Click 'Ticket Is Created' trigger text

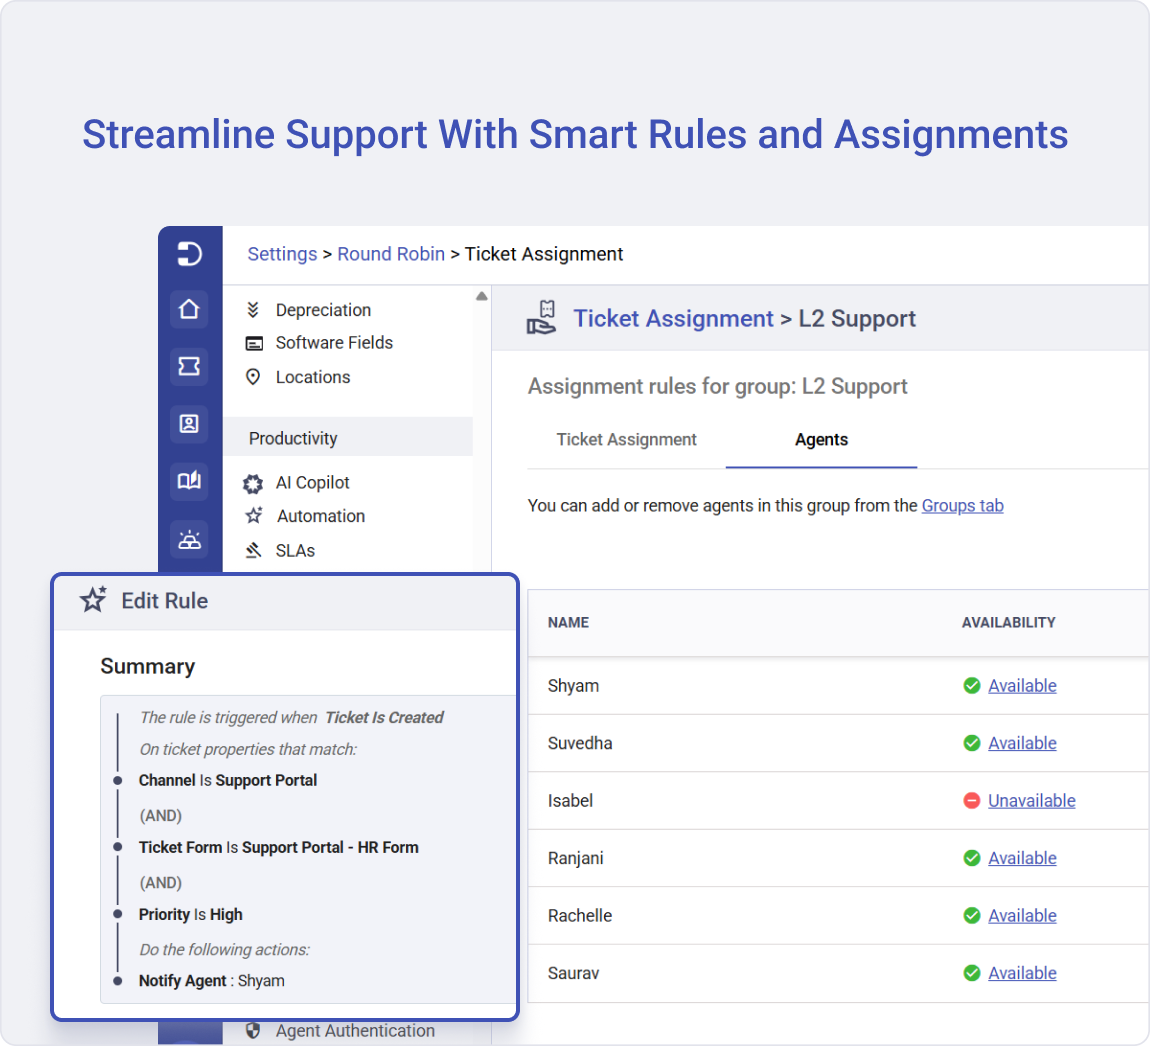[x=384, y=717]
